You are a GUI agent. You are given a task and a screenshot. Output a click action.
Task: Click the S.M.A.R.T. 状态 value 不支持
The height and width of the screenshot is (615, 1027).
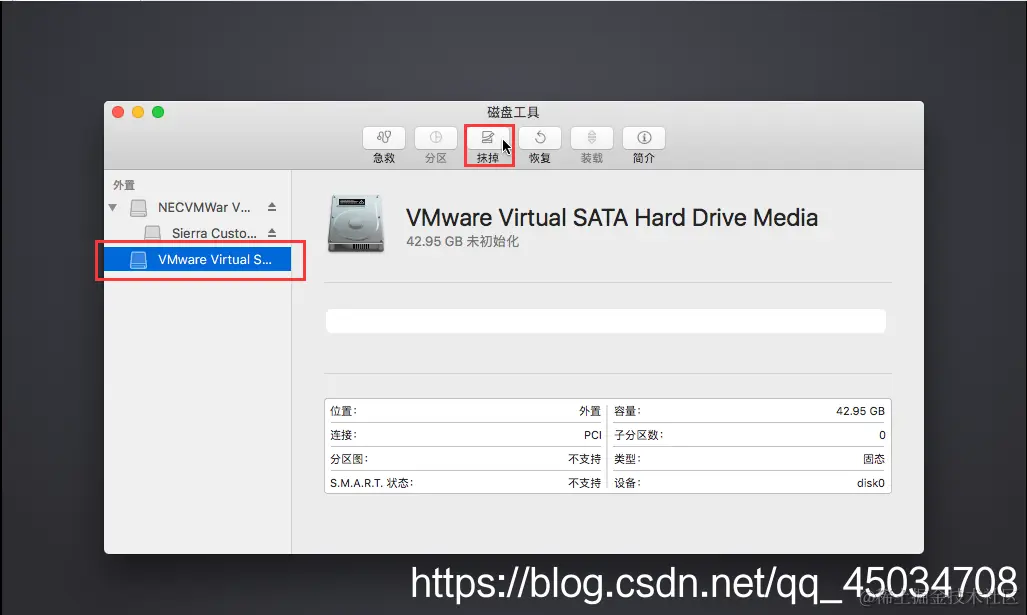coord(584,483)
